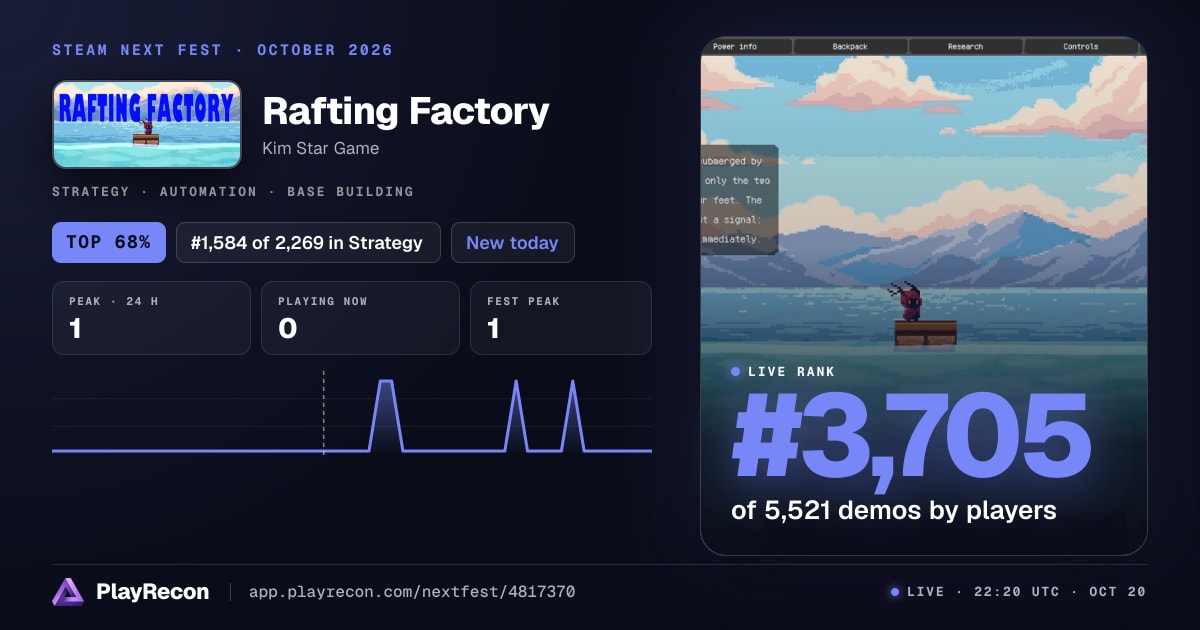Click the BASE BUILDING genre tag
Screen dimensions: 1200x630
click(x=350, y=191)
